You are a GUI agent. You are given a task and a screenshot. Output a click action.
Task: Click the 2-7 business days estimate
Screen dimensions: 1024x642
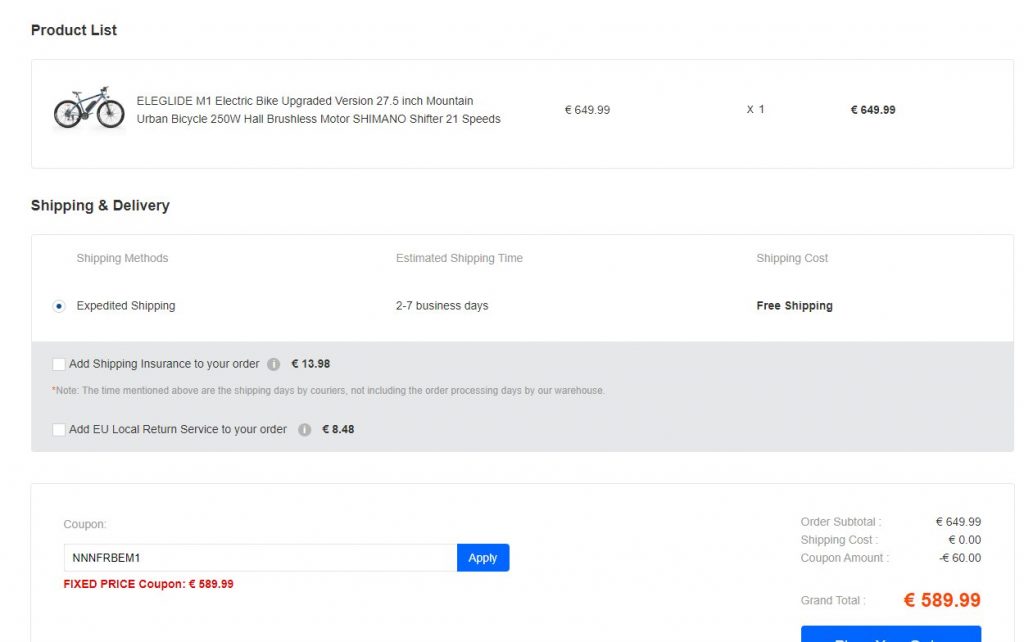pyautogui.click(x=442, y=306)
